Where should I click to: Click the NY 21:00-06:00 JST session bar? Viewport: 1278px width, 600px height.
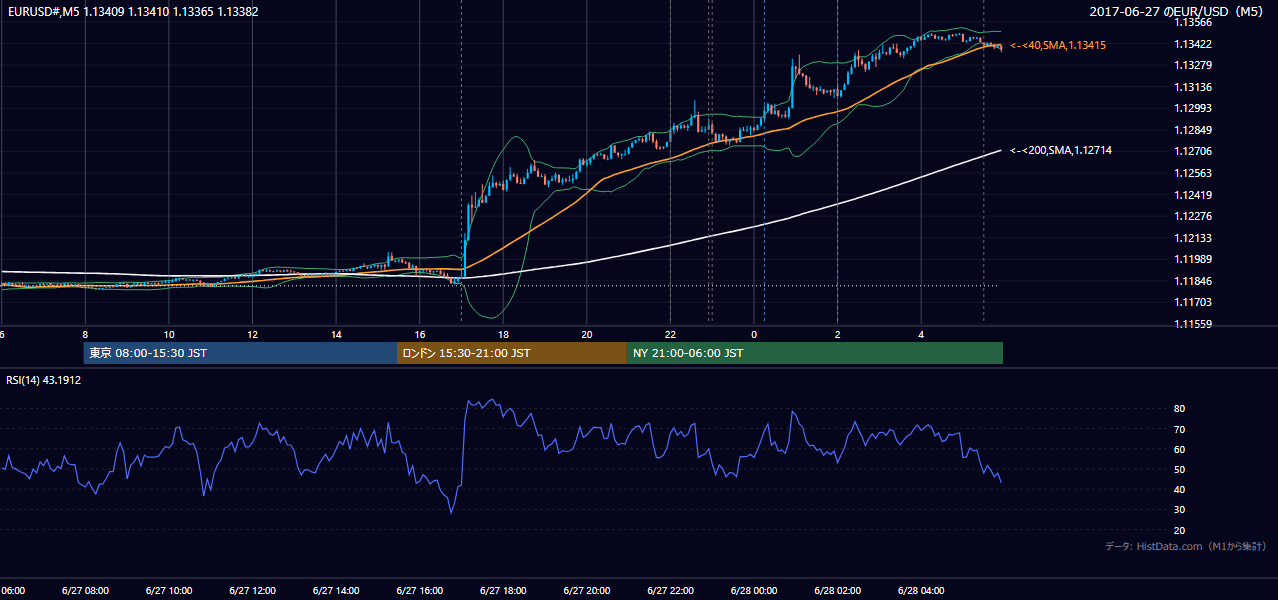[815, 353]
